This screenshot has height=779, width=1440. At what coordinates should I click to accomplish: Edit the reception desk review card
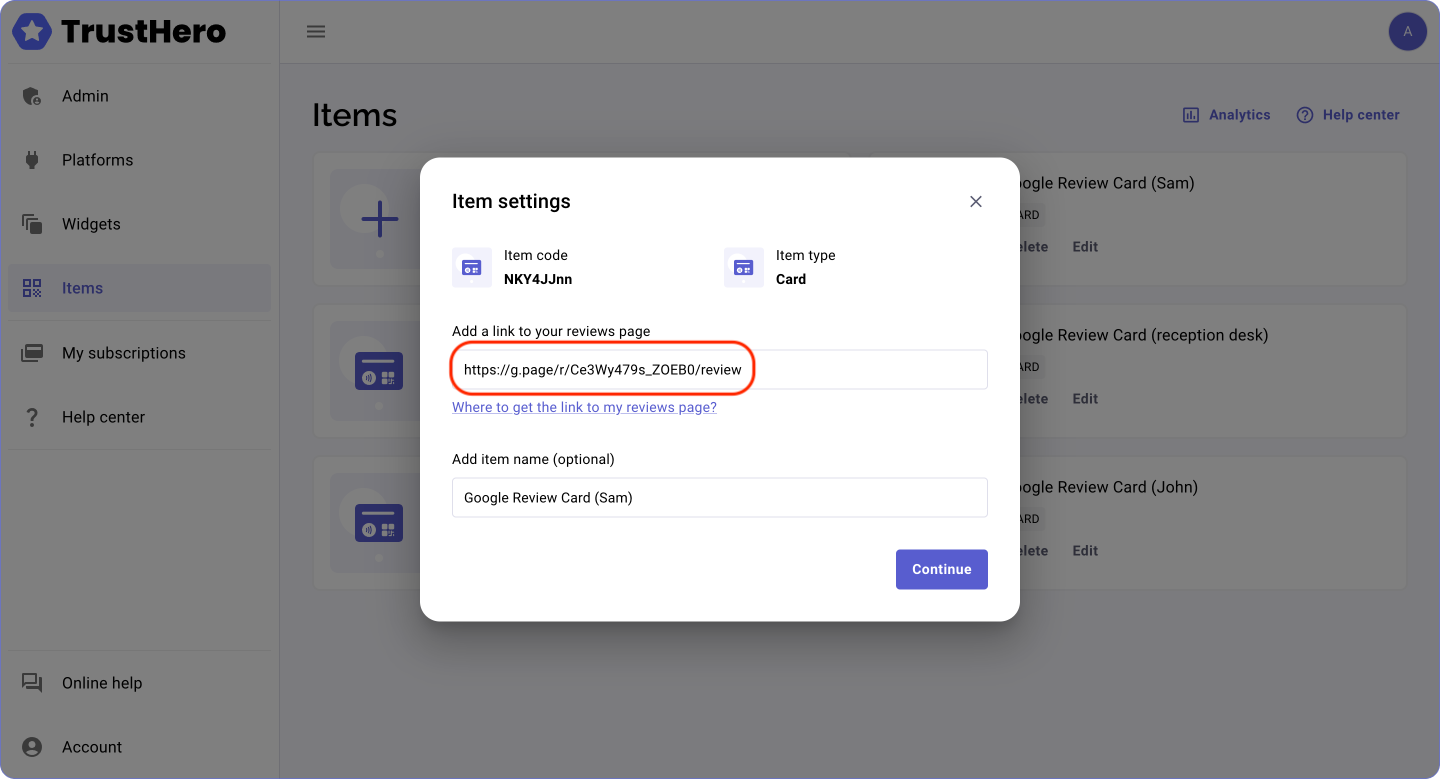point(1085,398)
